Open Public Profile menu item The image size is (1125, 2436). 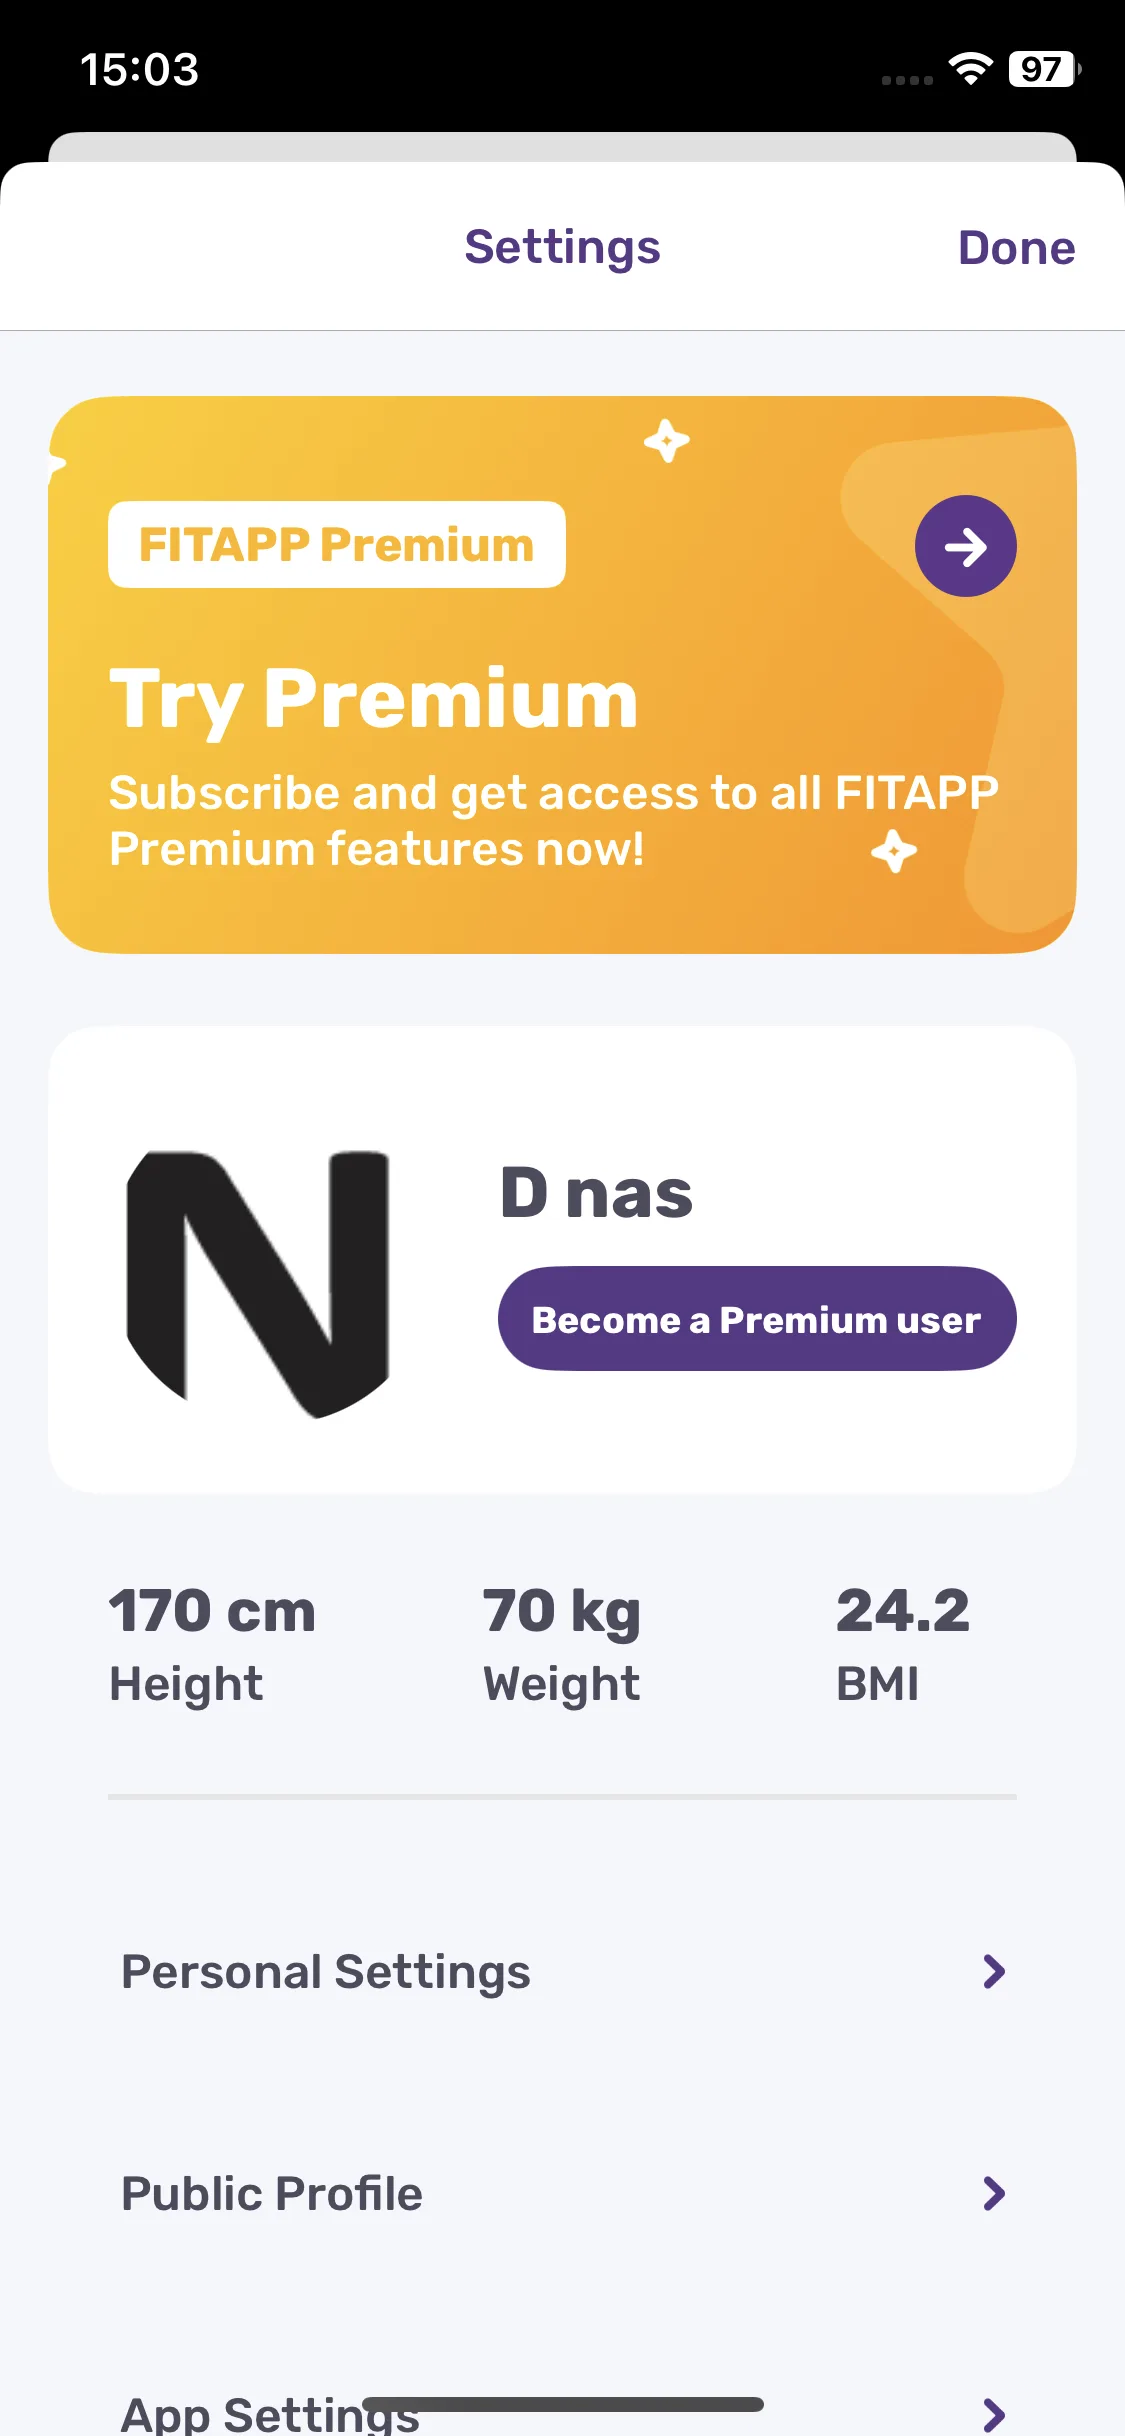click(562, 2194)
